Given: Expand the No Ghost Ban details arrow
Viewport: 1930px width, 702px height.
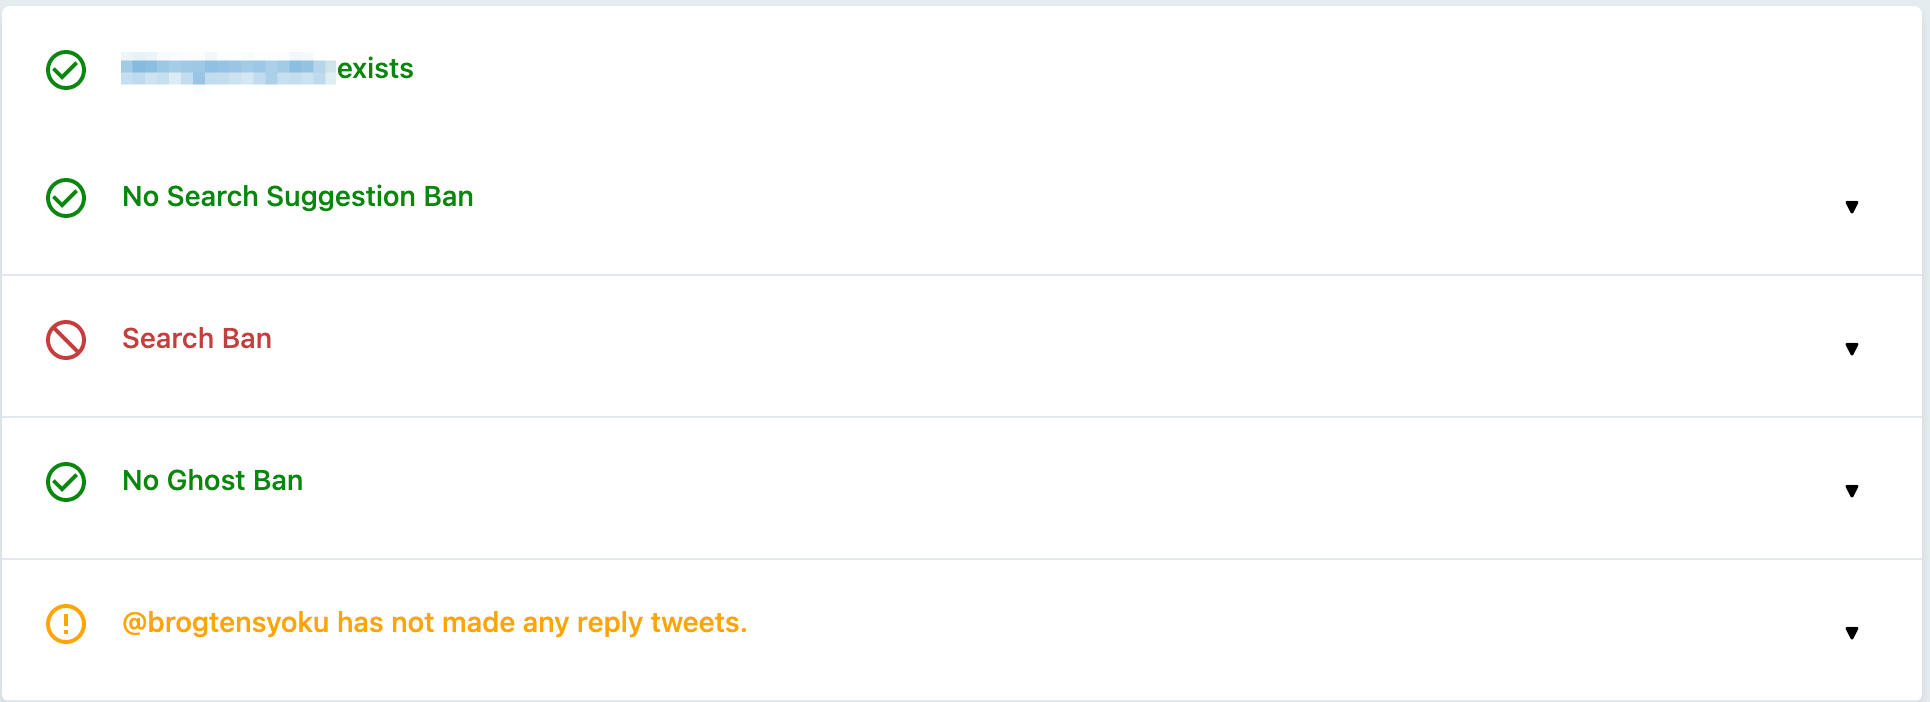Looking at the screenshot, I should tap(1852, 491).
